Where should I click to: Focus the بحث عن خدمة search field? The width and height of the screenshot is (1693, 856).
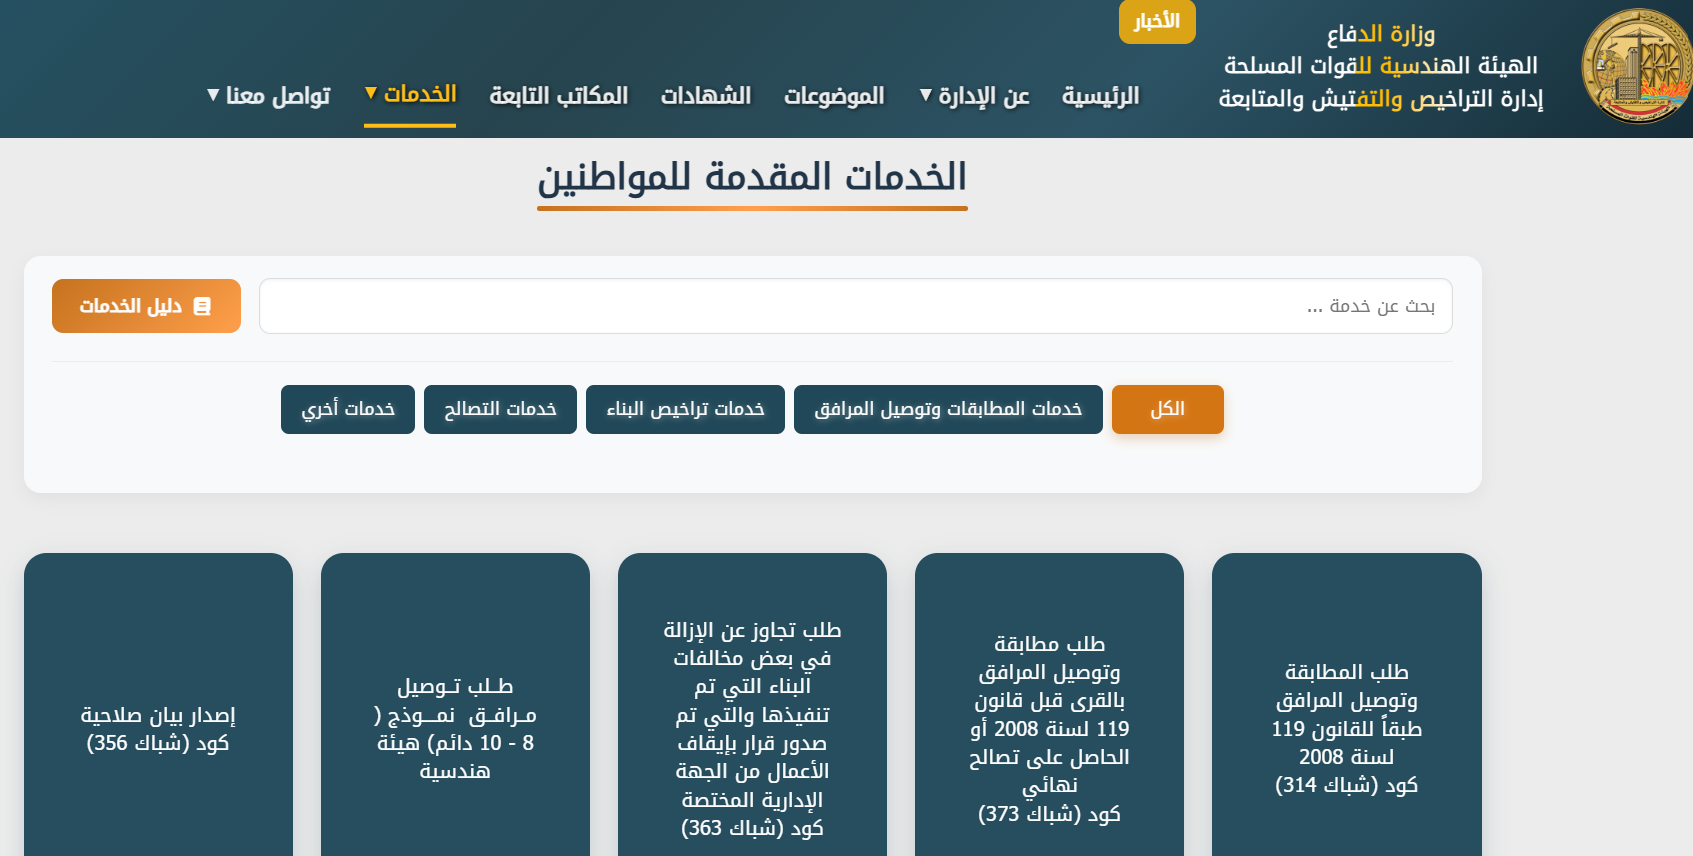coord(855,306)
